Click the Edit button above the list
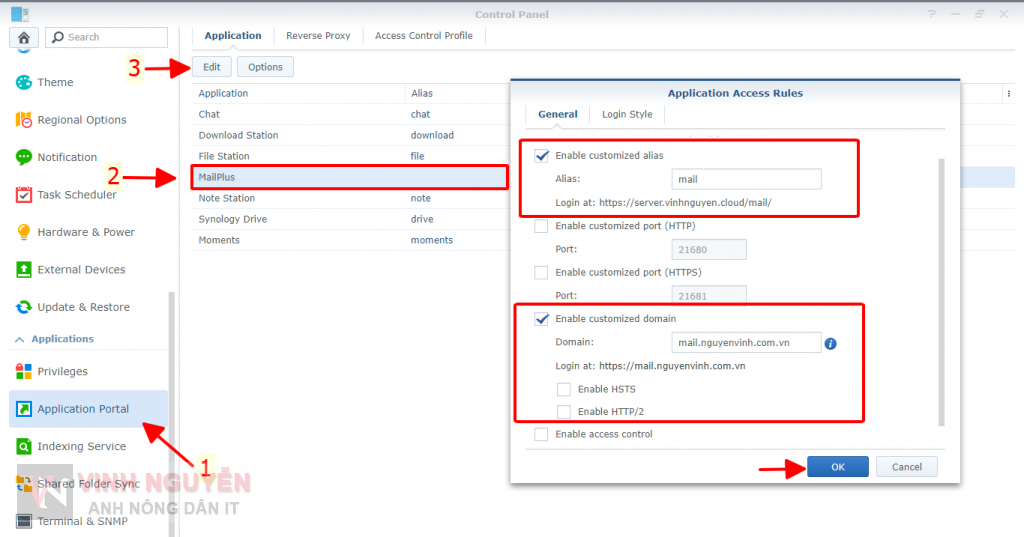Viewport: 1024px width, 537px height. click(212, 67)
